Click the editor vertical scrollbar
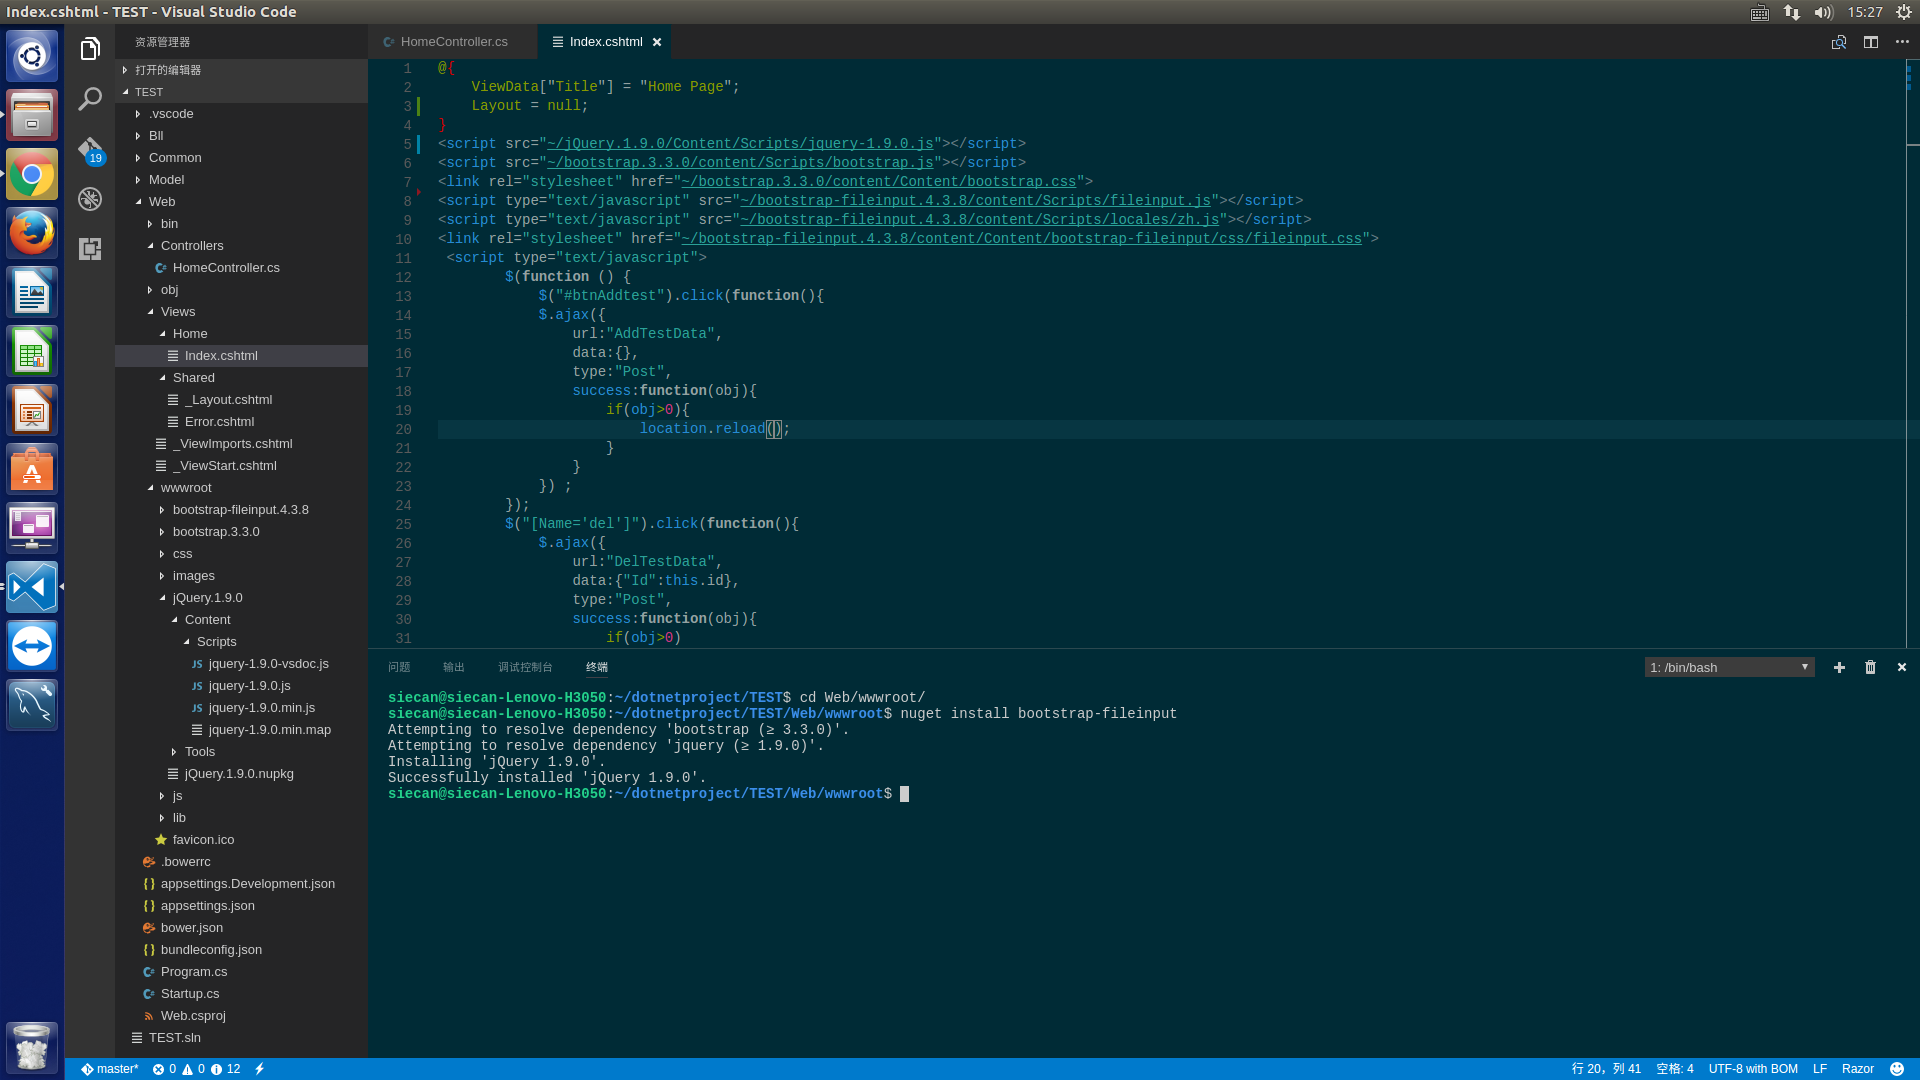1920x1080 pixels. pyautogui.click(x=1912, y=353)
